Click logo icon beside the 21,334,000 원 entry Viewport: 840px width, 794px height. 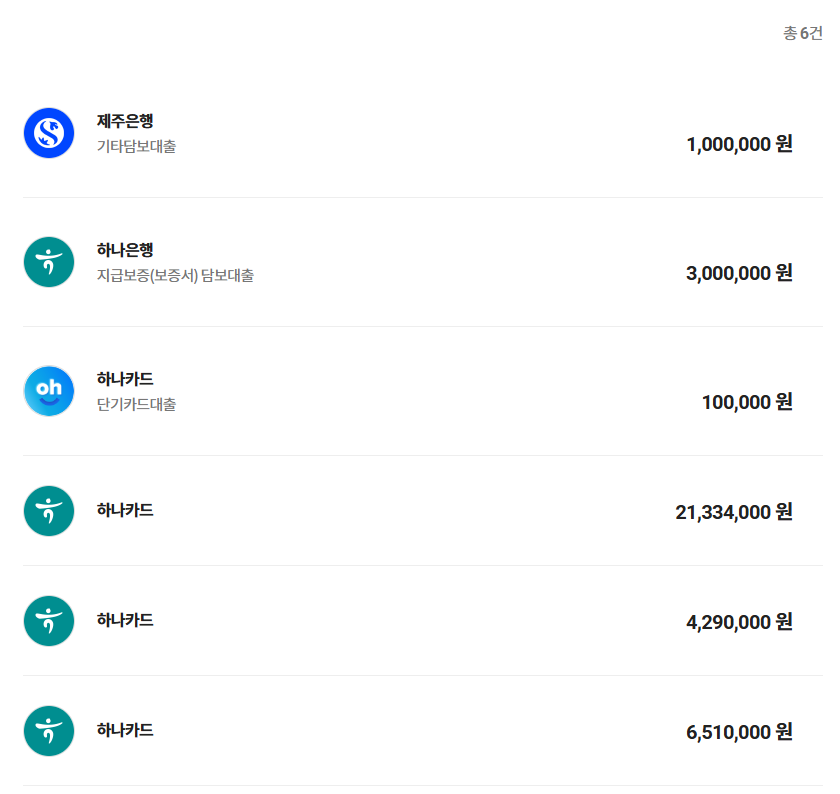tap(49, 511)
